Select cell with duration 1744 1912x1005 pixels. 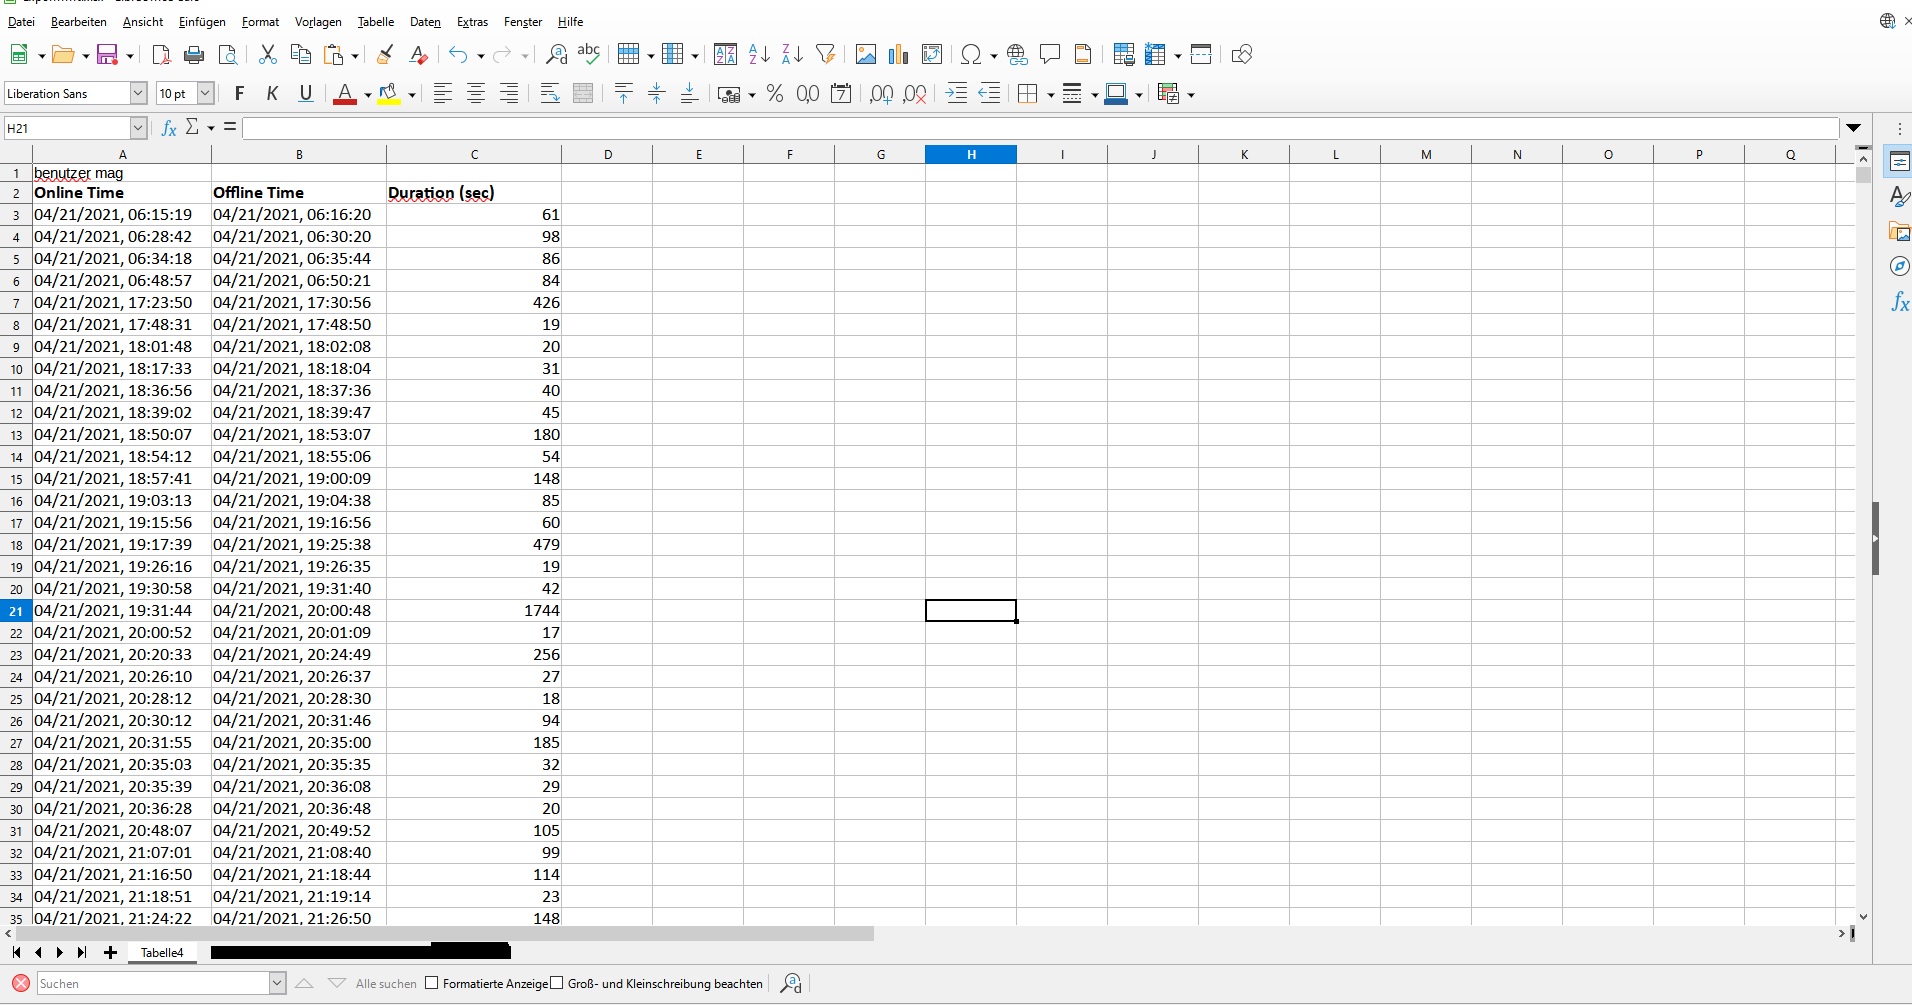[474, 610]
